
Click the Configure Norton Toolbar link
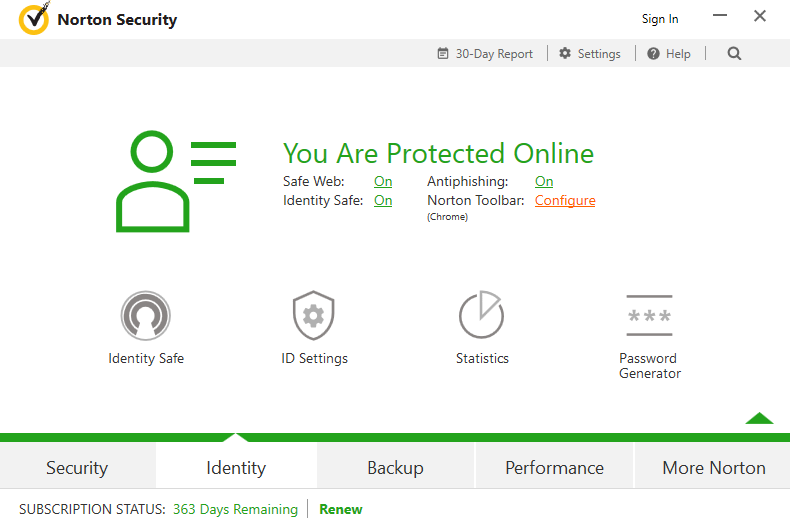(x=565, y=201)
